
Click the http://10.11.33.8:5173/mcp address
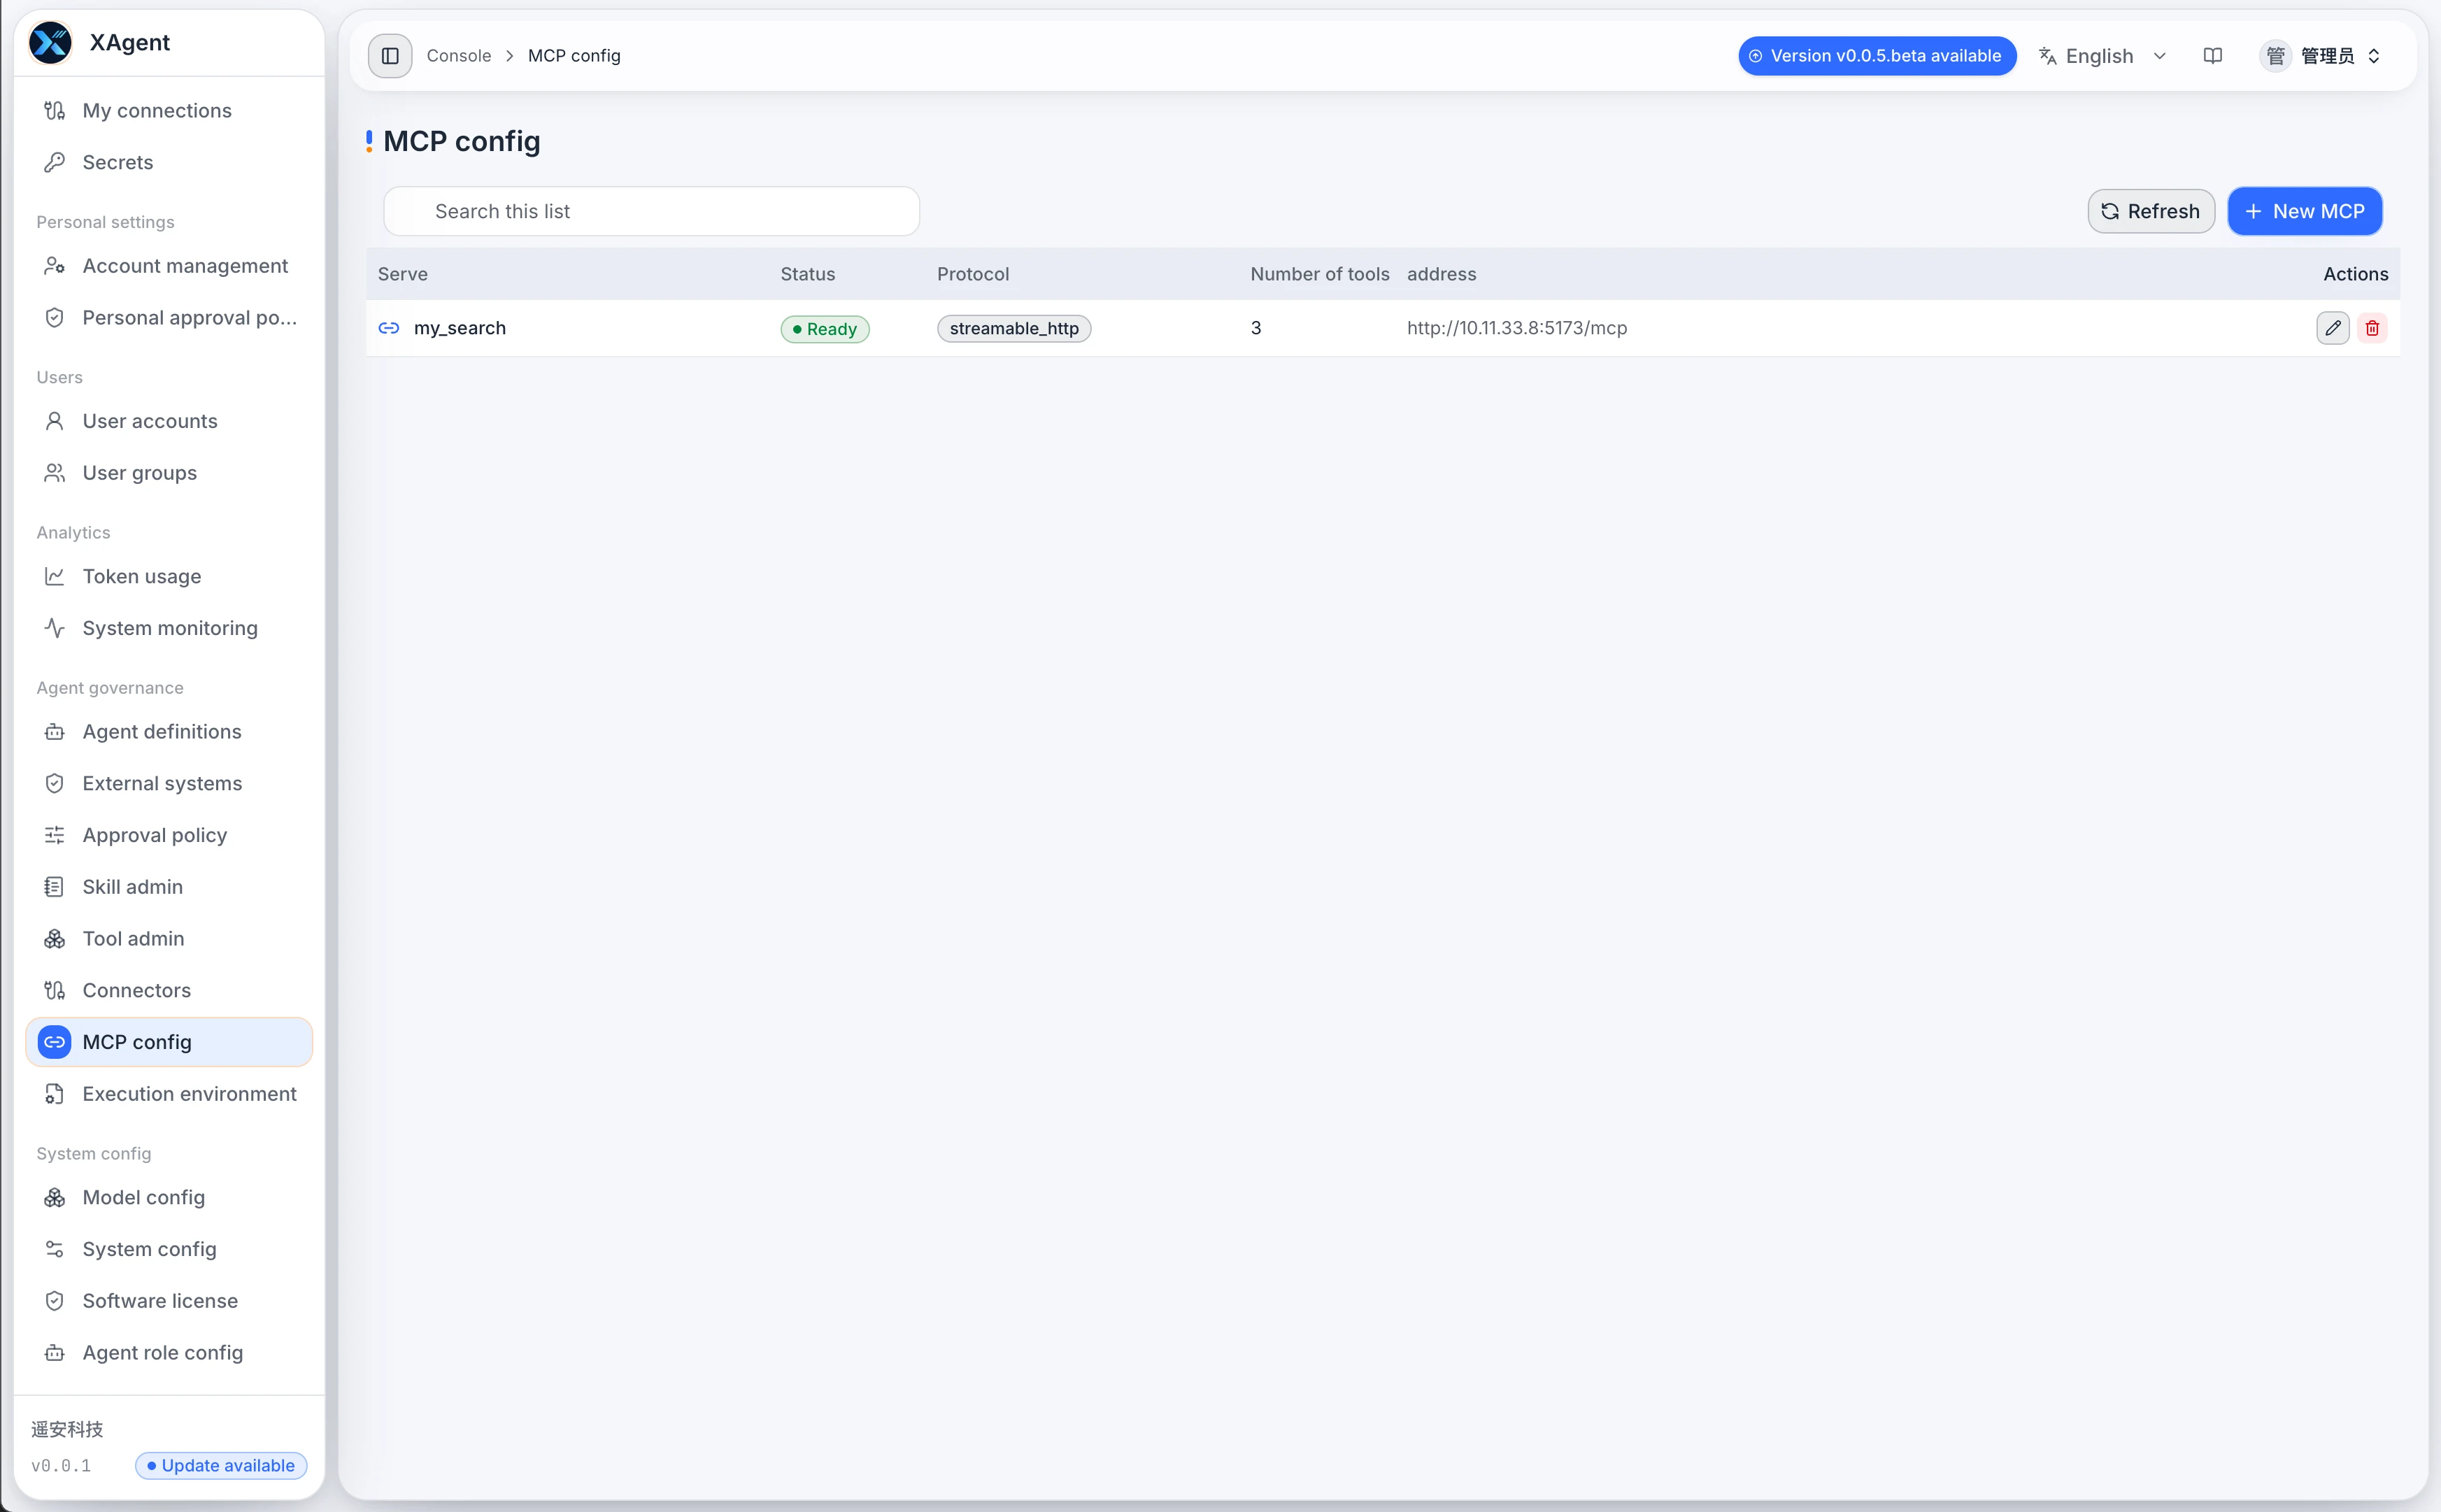(x=1517, y=328)
